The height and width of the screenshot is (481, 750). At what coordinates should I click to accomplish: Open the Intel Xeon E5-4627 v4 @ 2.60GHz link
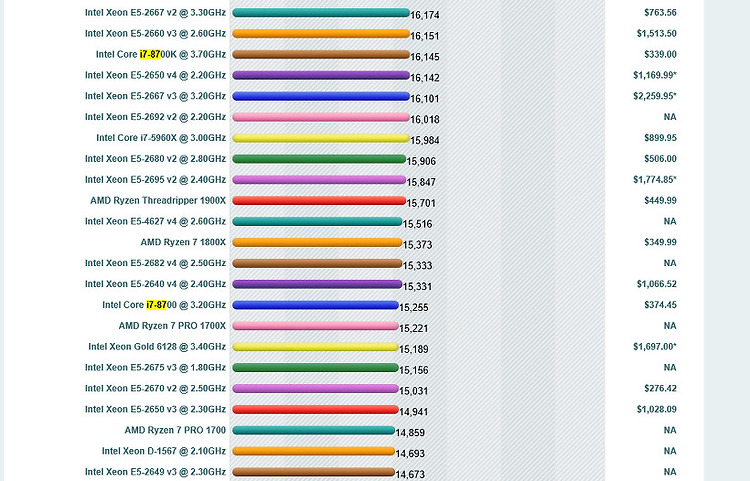click(155, 221)
